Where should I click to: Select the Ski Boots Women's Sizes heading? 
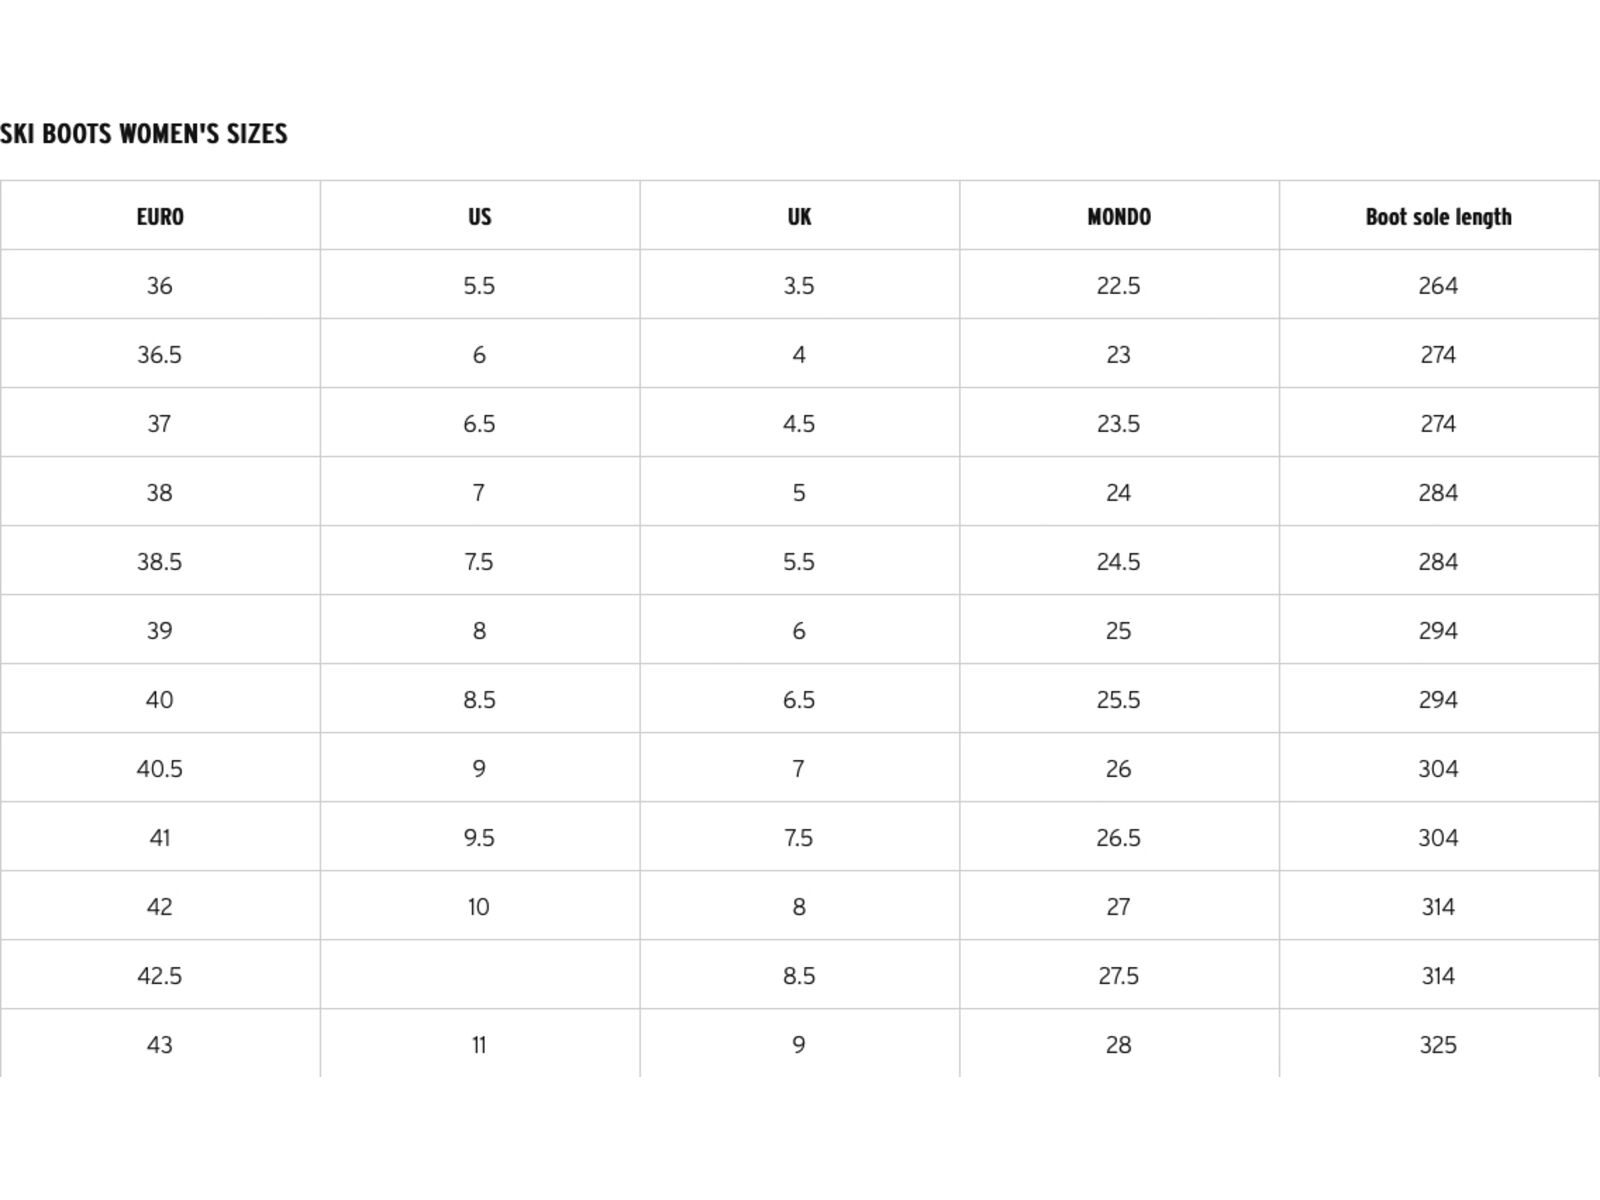tap(144, 134)
